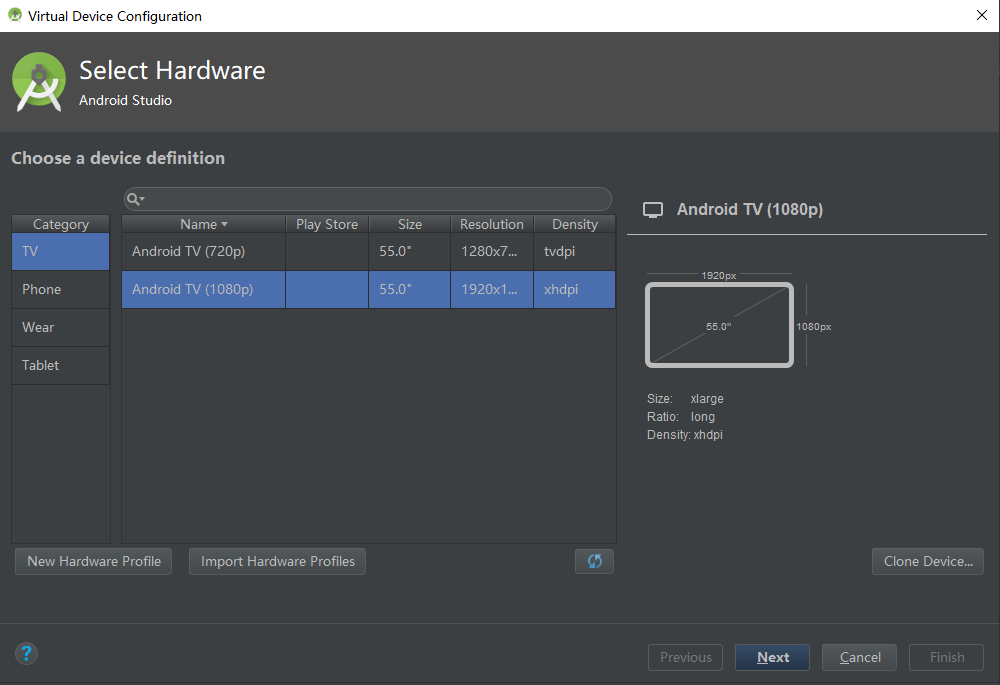Click the Density: xhdpi detail text
Viewport: 1000px width, 685px height.
684,435
